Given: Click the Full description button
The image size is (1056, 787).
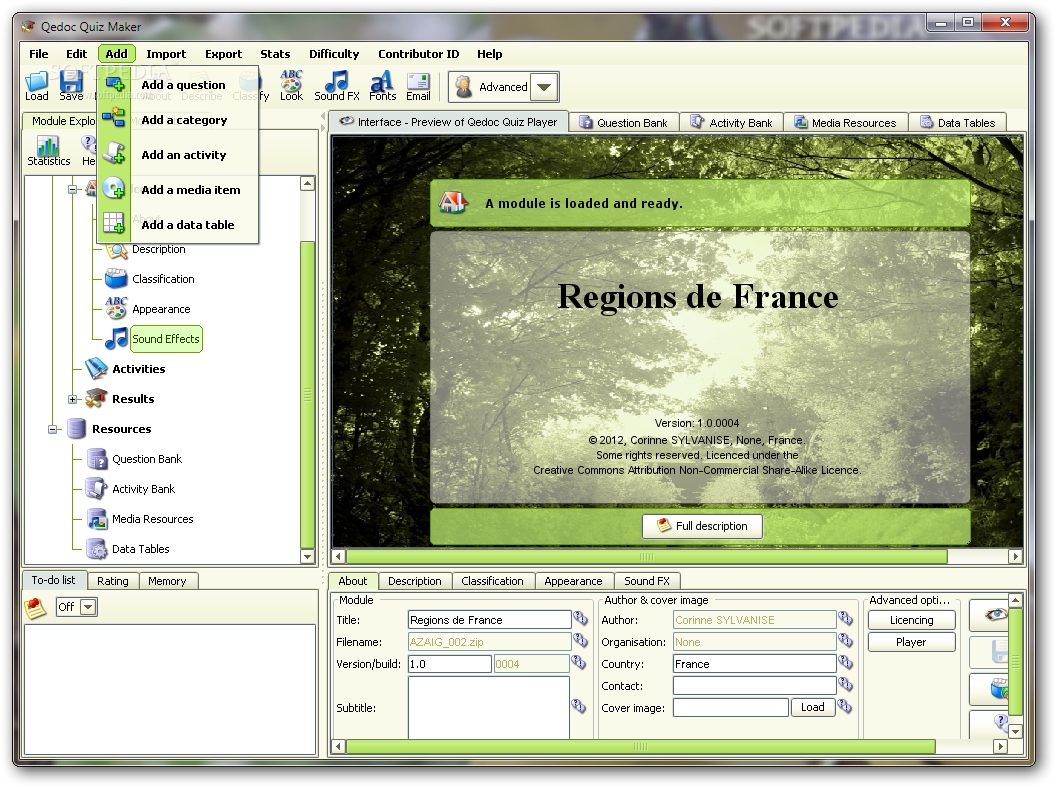Looking at the screenshot, I should pyautogui.click(x=702, y=526).
